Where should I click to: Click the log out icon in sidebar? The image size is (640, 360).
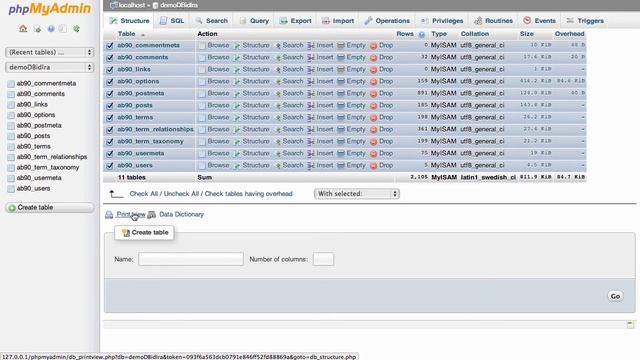point(37,29)
